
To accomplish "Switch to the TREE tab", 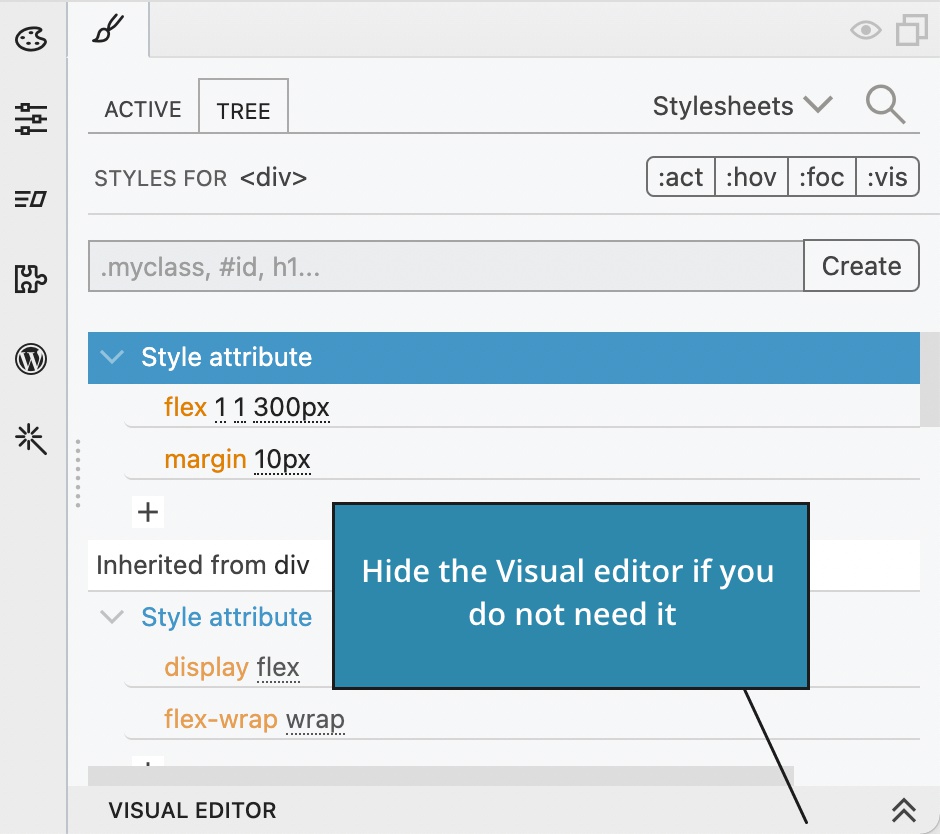I will point(243,106).
